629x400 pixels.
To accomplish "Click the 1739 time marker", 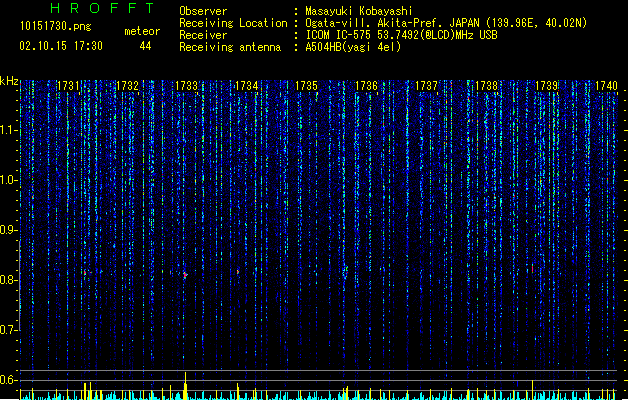I will pyautogui.click(x=546, y=86).
